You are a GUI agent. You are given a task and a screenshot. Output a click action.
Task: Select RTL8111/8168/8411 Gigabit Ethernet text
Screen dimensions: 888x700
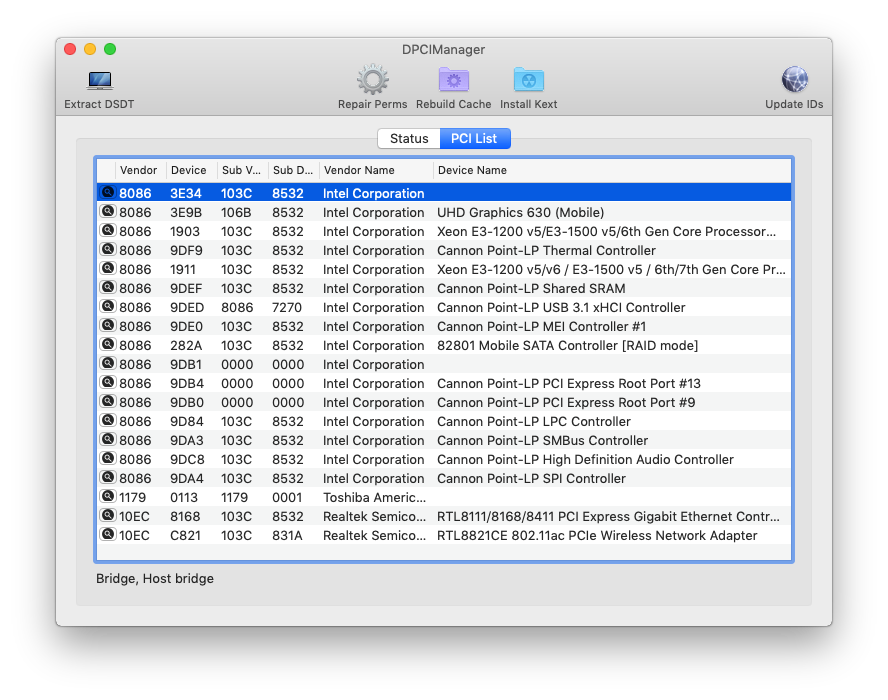click(608, 517)
